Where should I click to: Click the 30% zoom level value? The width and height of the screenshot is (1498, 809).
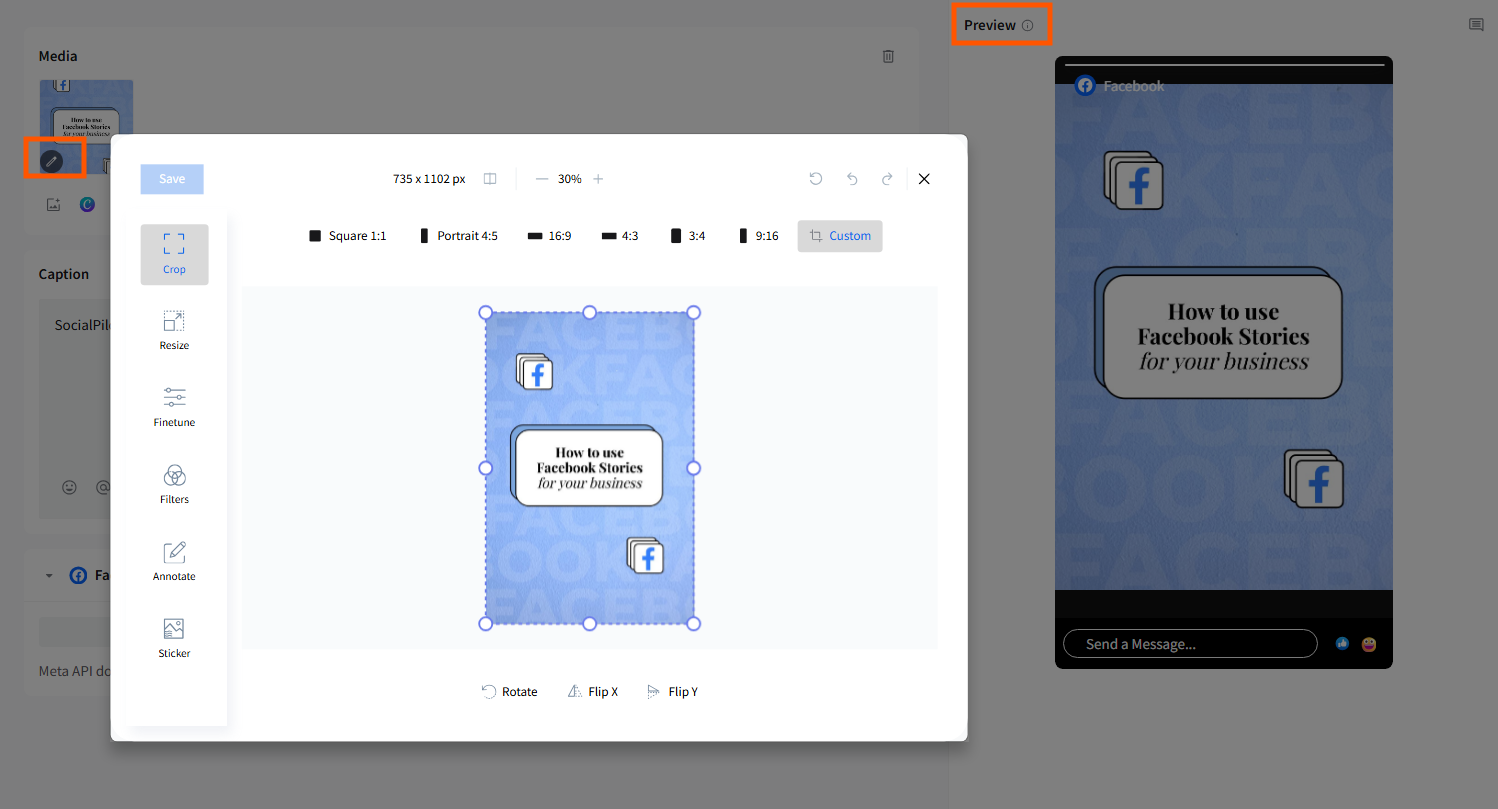pos(570,179)
